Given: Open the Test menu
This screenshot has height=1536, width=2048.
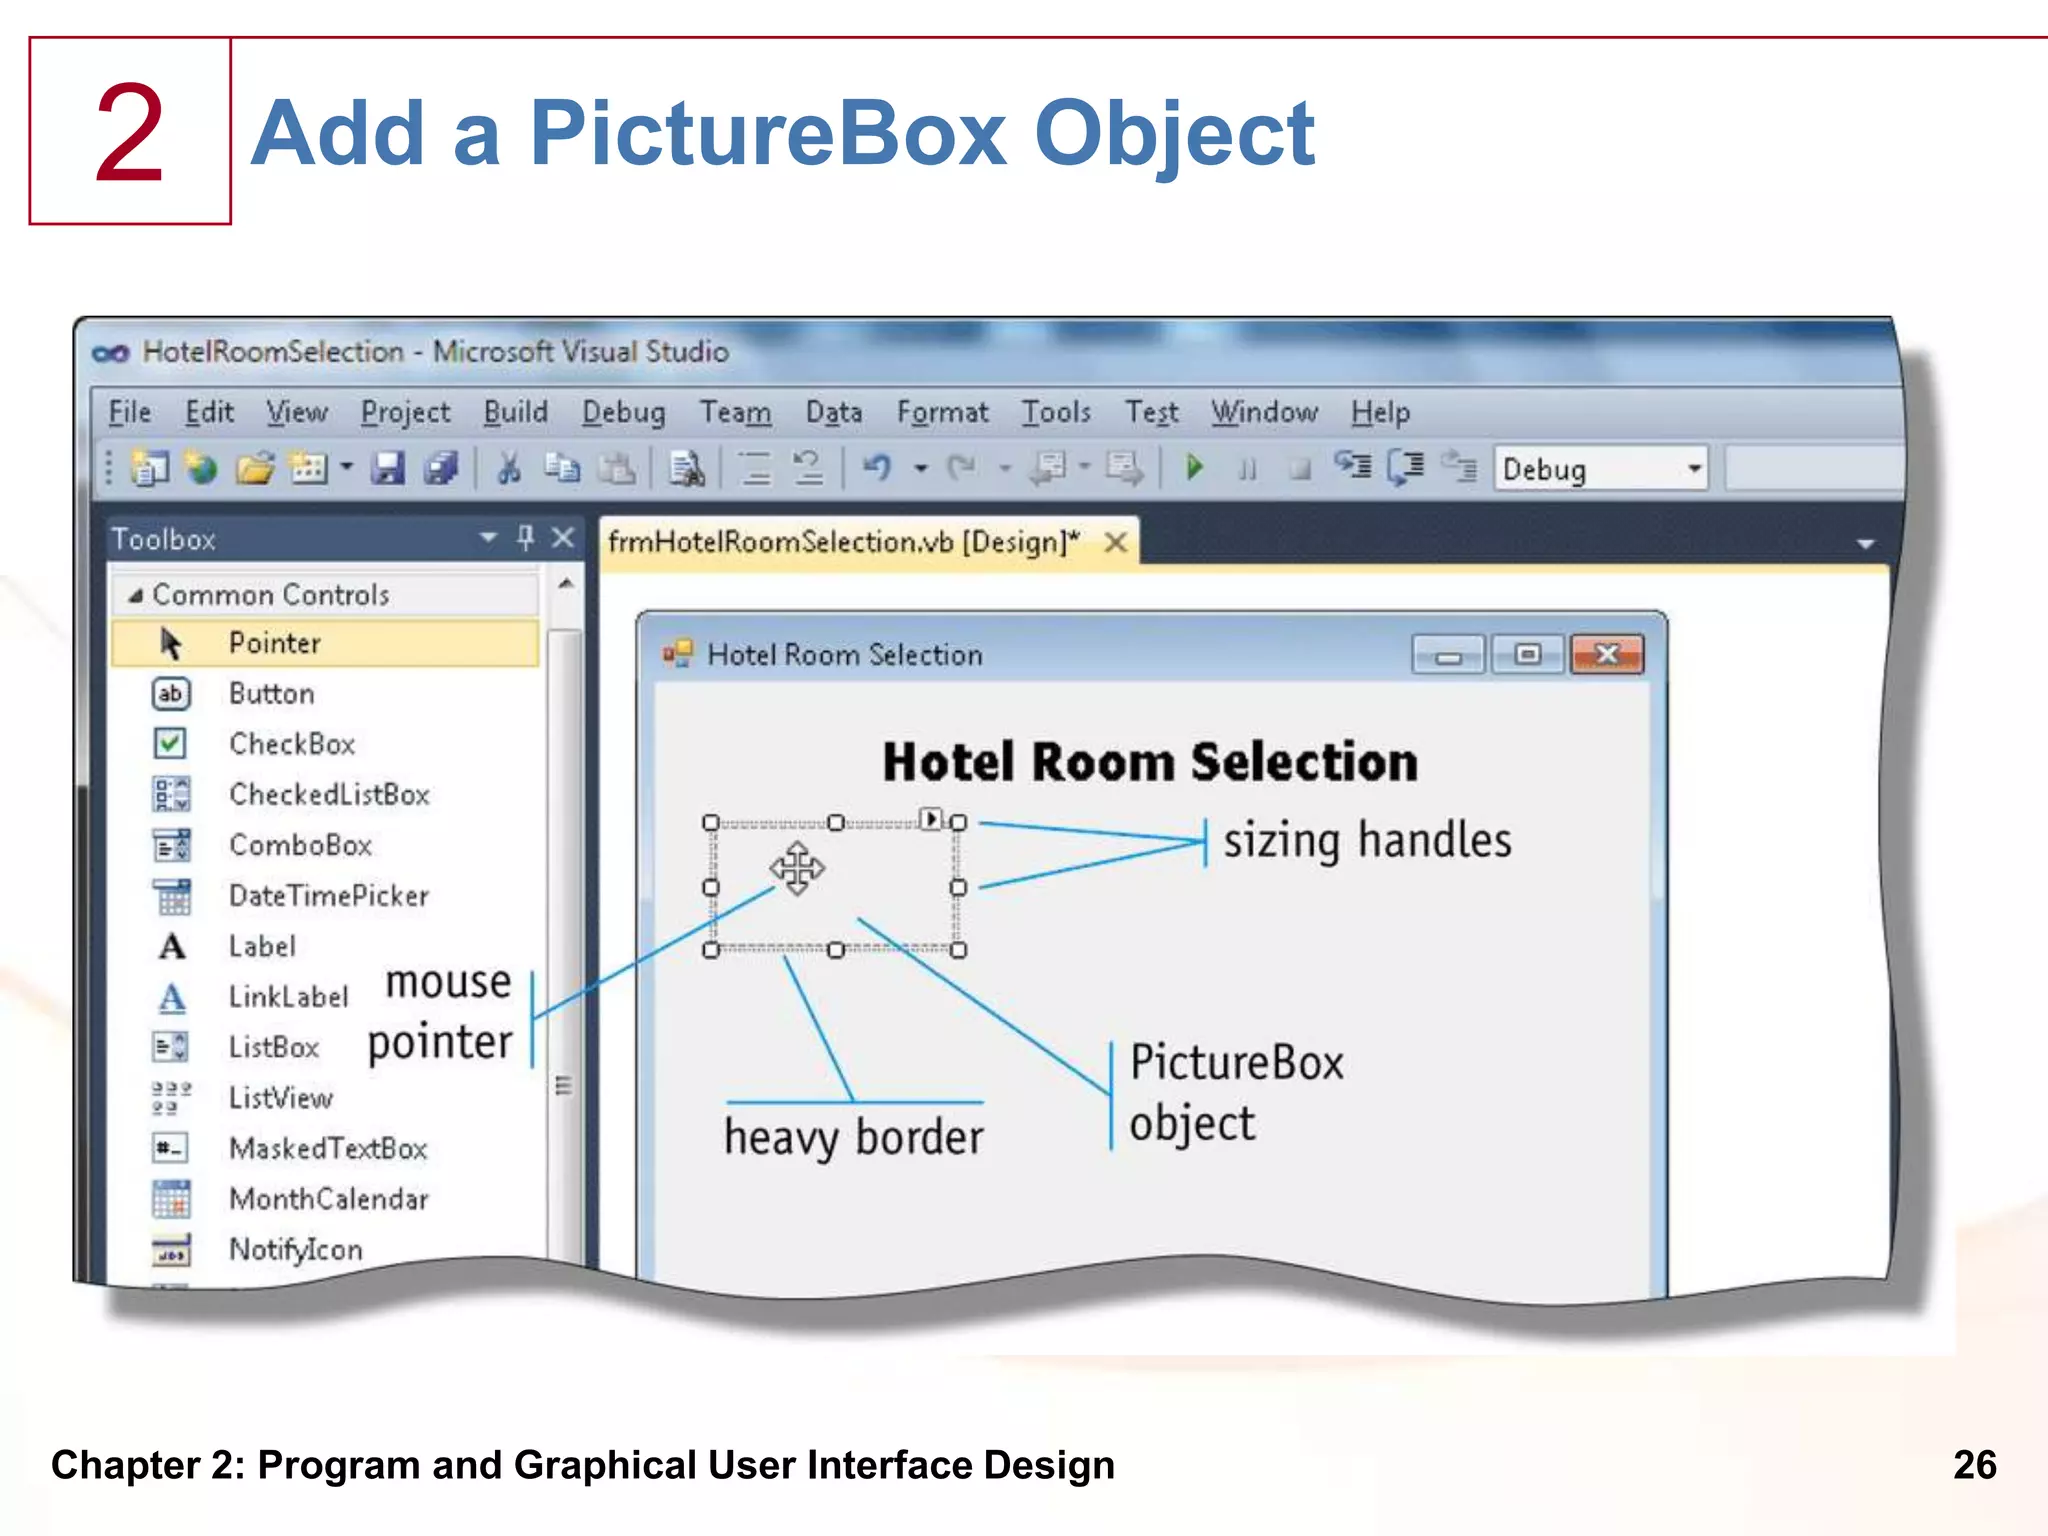Looking at the screenshot, I should click(x=1152, y=412).
